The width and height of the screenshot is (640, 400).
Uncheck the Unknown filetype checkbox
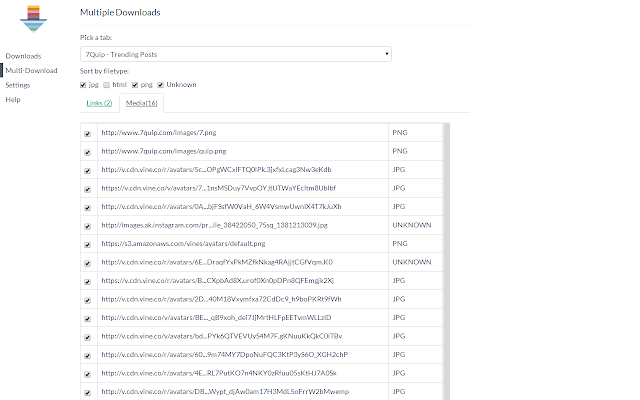click(x=160, y=85)
